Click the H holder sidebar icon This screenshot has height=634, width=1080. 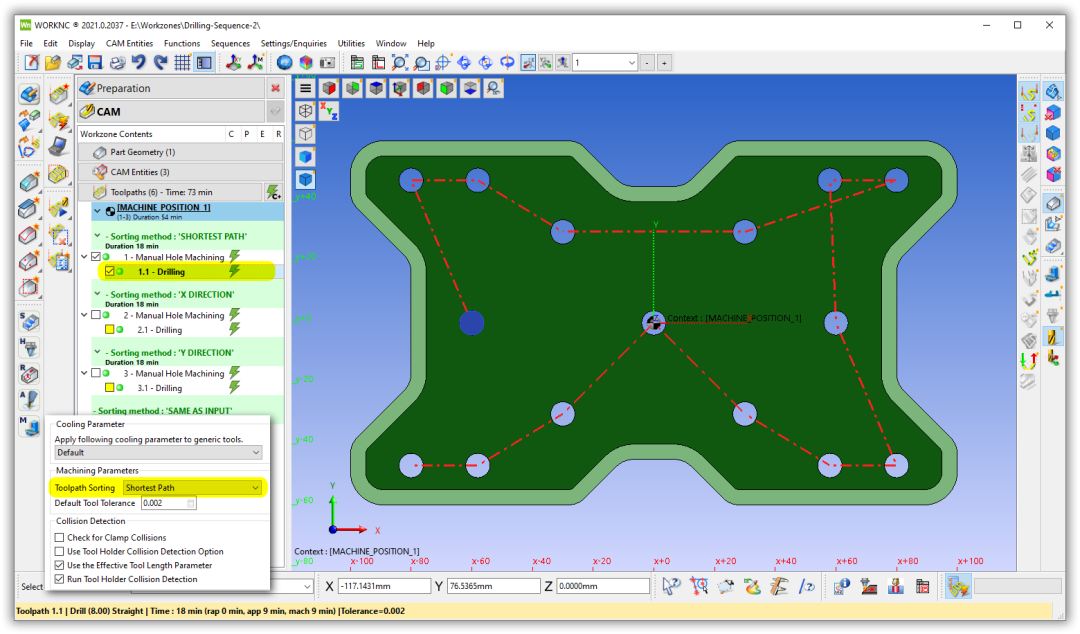click(x=29, y=347)
